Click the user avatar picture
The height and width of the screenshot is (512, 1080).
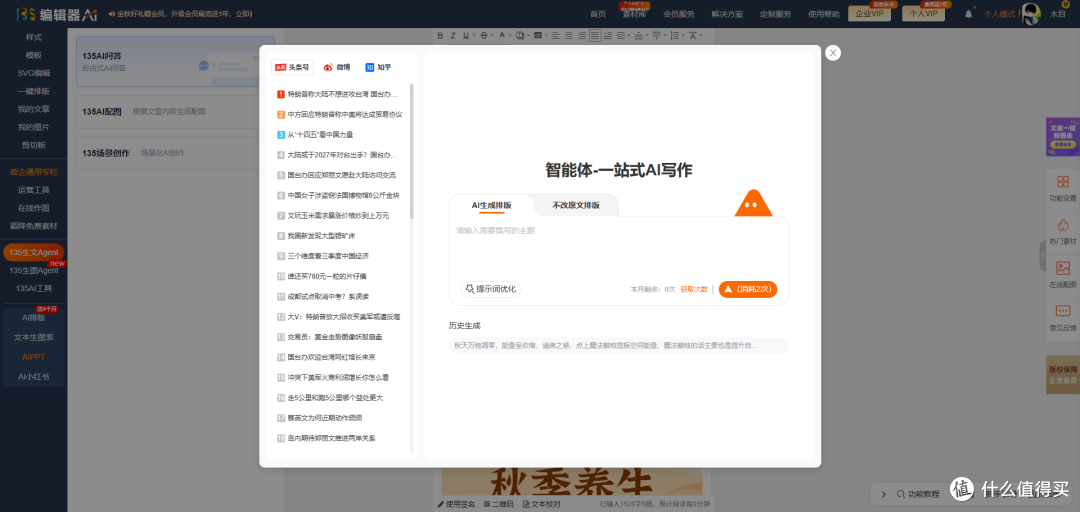coord(1030,14)
